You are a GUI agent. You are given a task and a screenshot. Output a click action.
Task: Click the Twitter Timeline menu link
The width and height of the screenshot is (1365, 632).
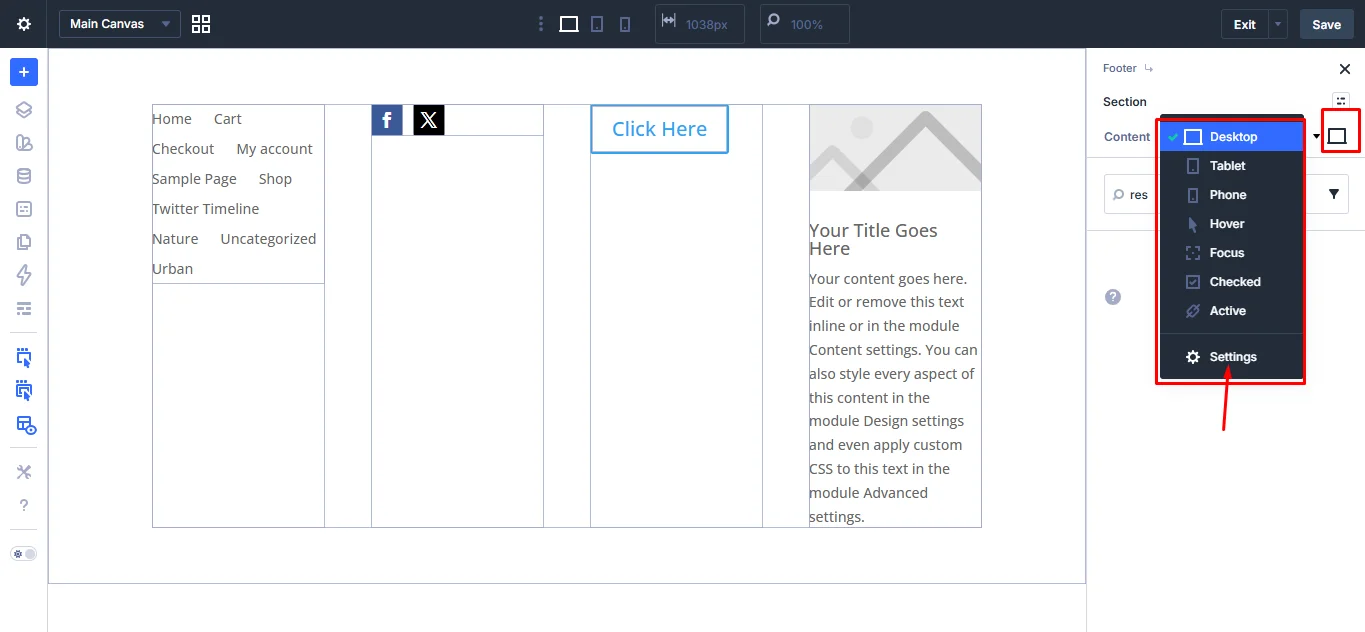pos(206,209)
